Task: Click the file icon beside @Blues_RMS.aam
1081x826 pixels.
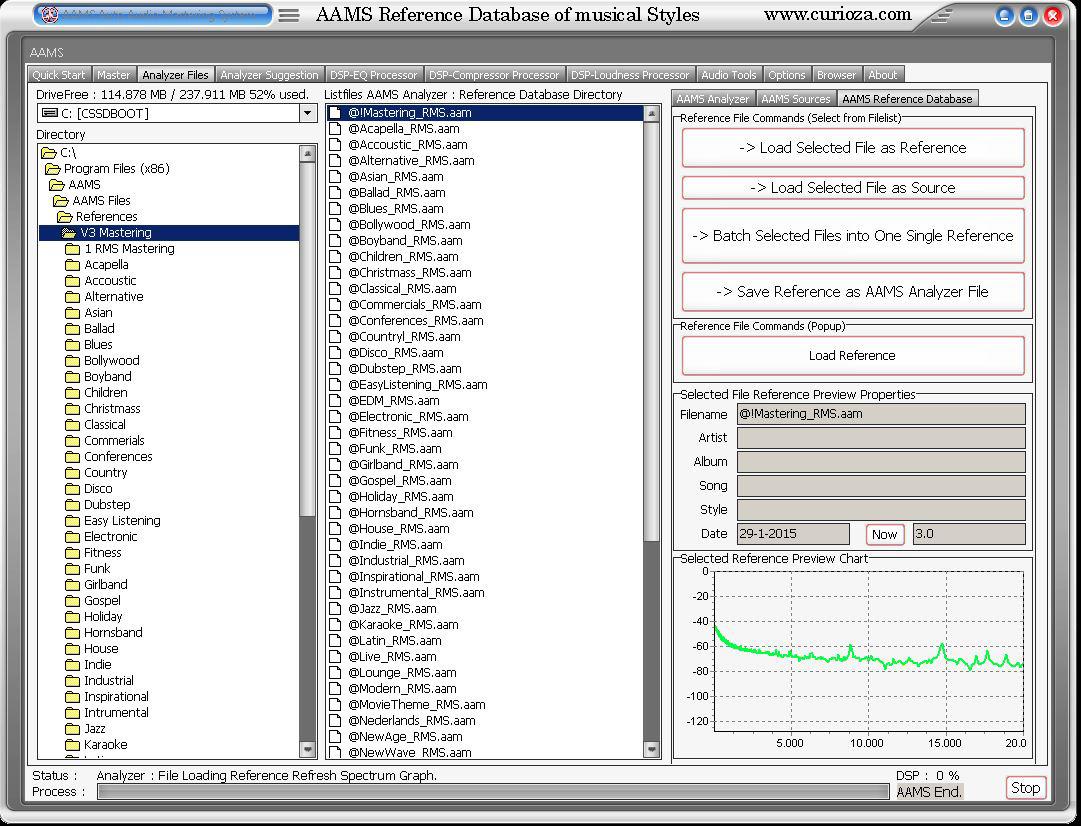Action: tap(335, 208)
